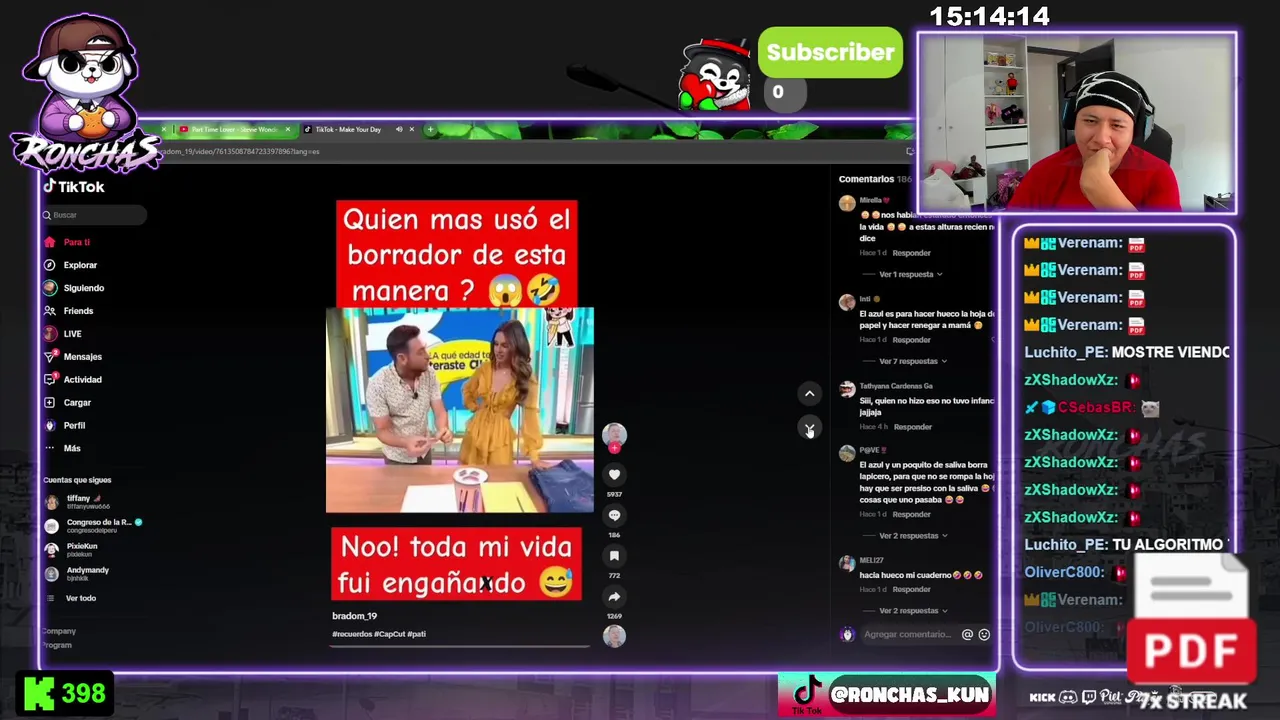Image resolution: width=1280 pixels, height=720 pixels.
Task: Switch to Part Time Lover YouTube tab
Action: point(234,129)
